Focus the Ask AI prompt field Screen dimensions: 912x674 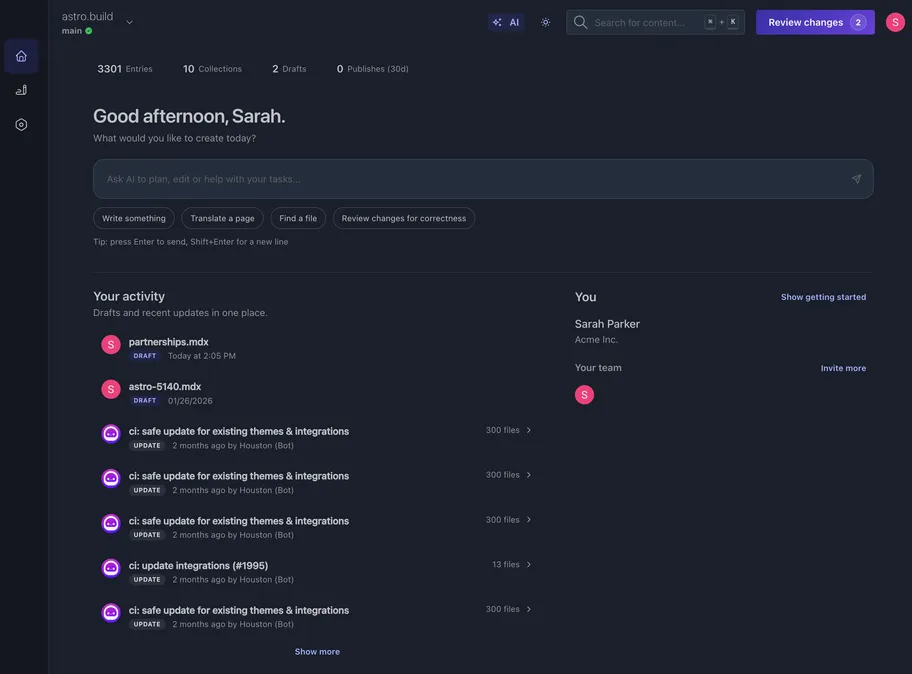coord(470,179)
